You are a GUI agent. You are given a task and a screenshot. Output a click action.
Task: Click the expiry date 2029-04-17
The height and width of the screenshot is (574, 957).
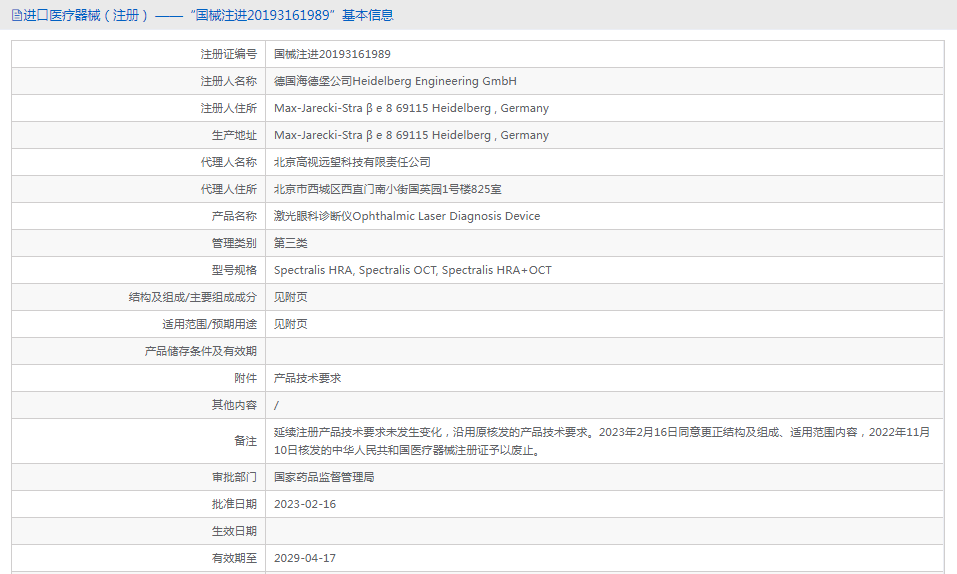coord(304,558)
